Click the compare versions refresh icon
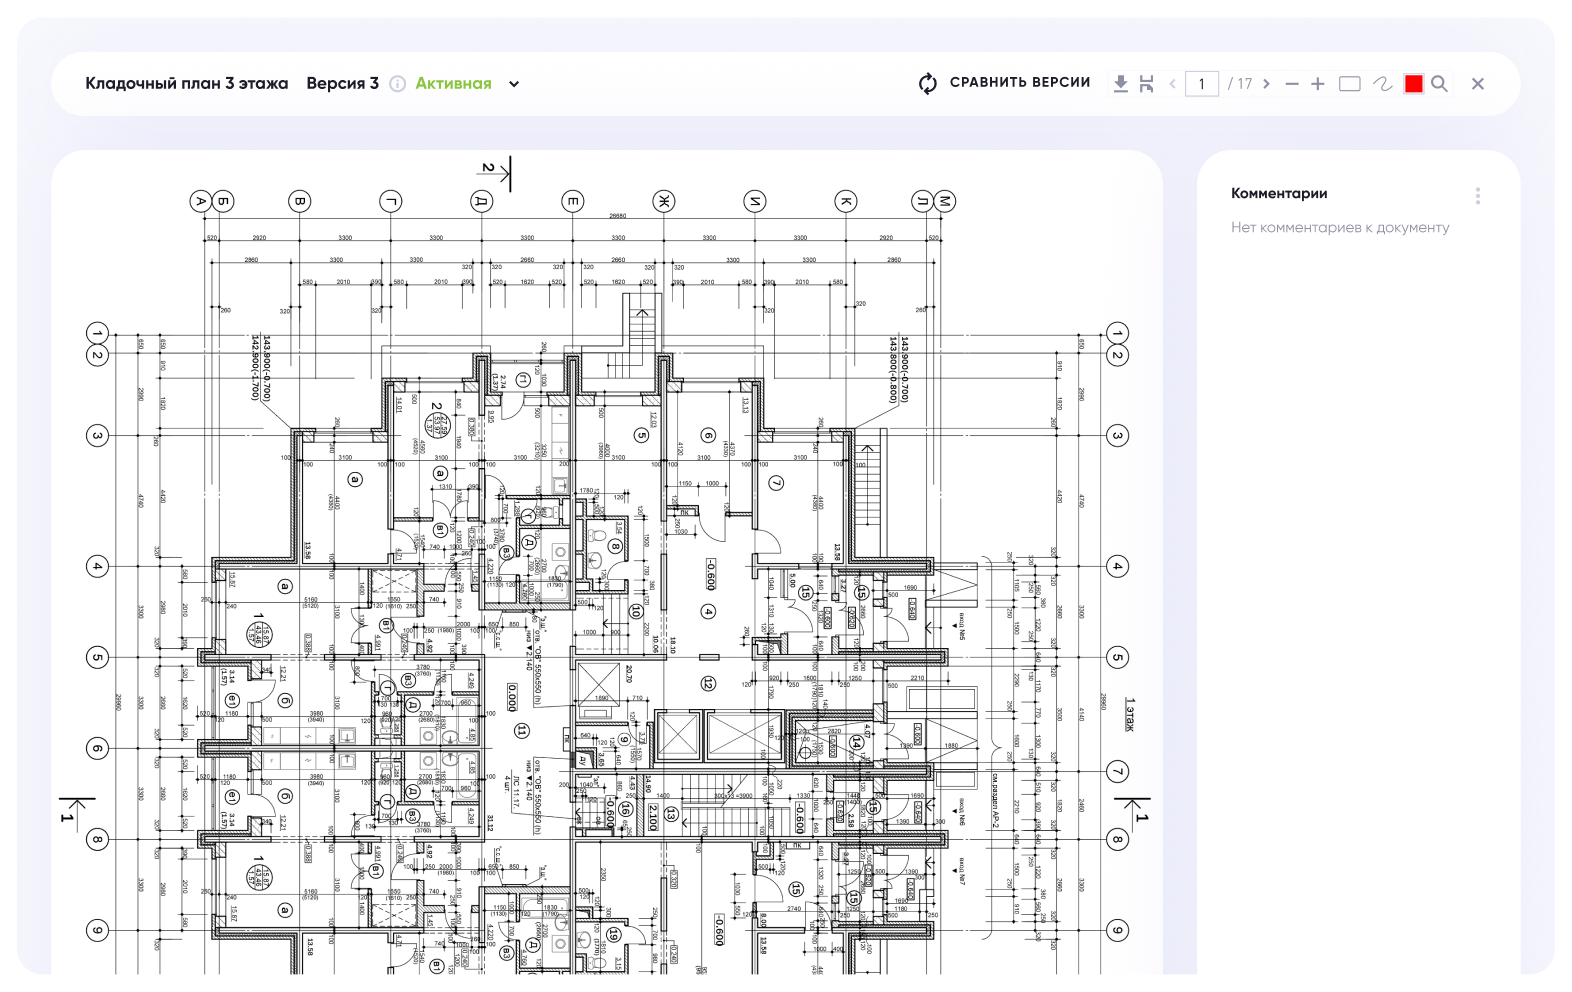This screenshot has width=1572, height=992. [928, 84]
